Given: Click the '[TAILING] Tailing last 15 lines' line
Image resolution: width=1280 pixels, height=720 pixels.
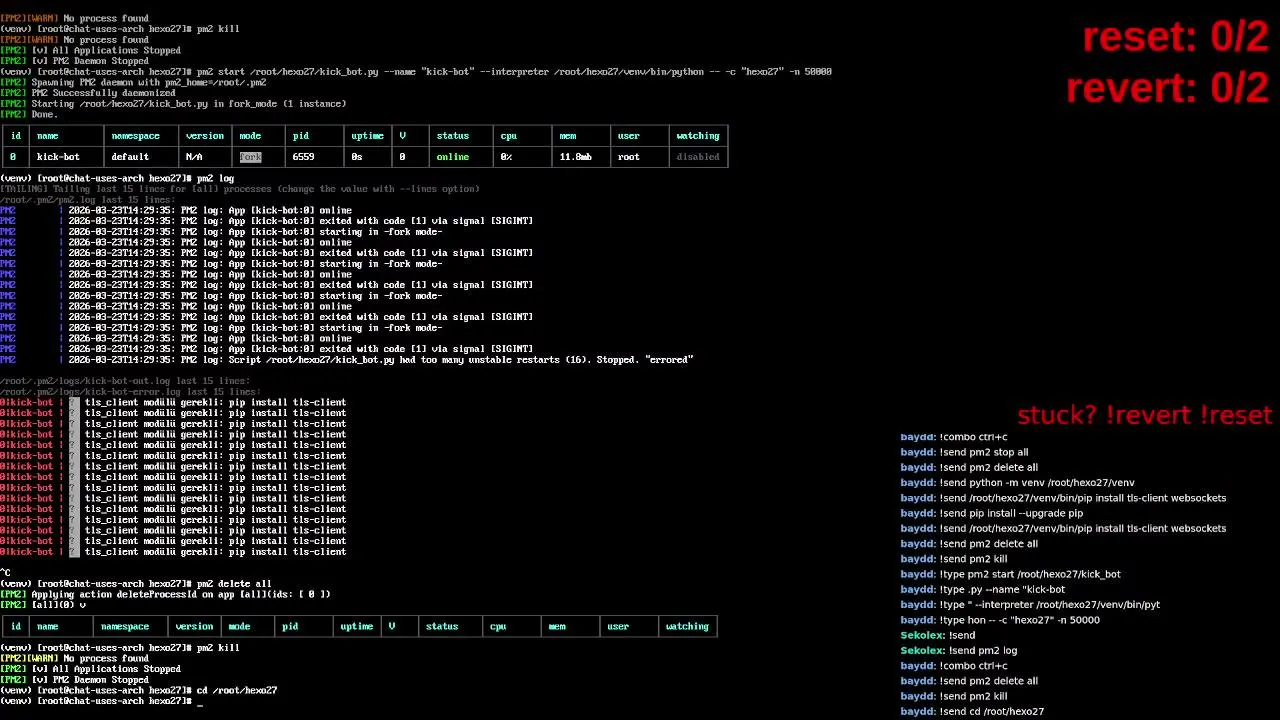Looking at the screenshot, I should [x=240, y=189].
